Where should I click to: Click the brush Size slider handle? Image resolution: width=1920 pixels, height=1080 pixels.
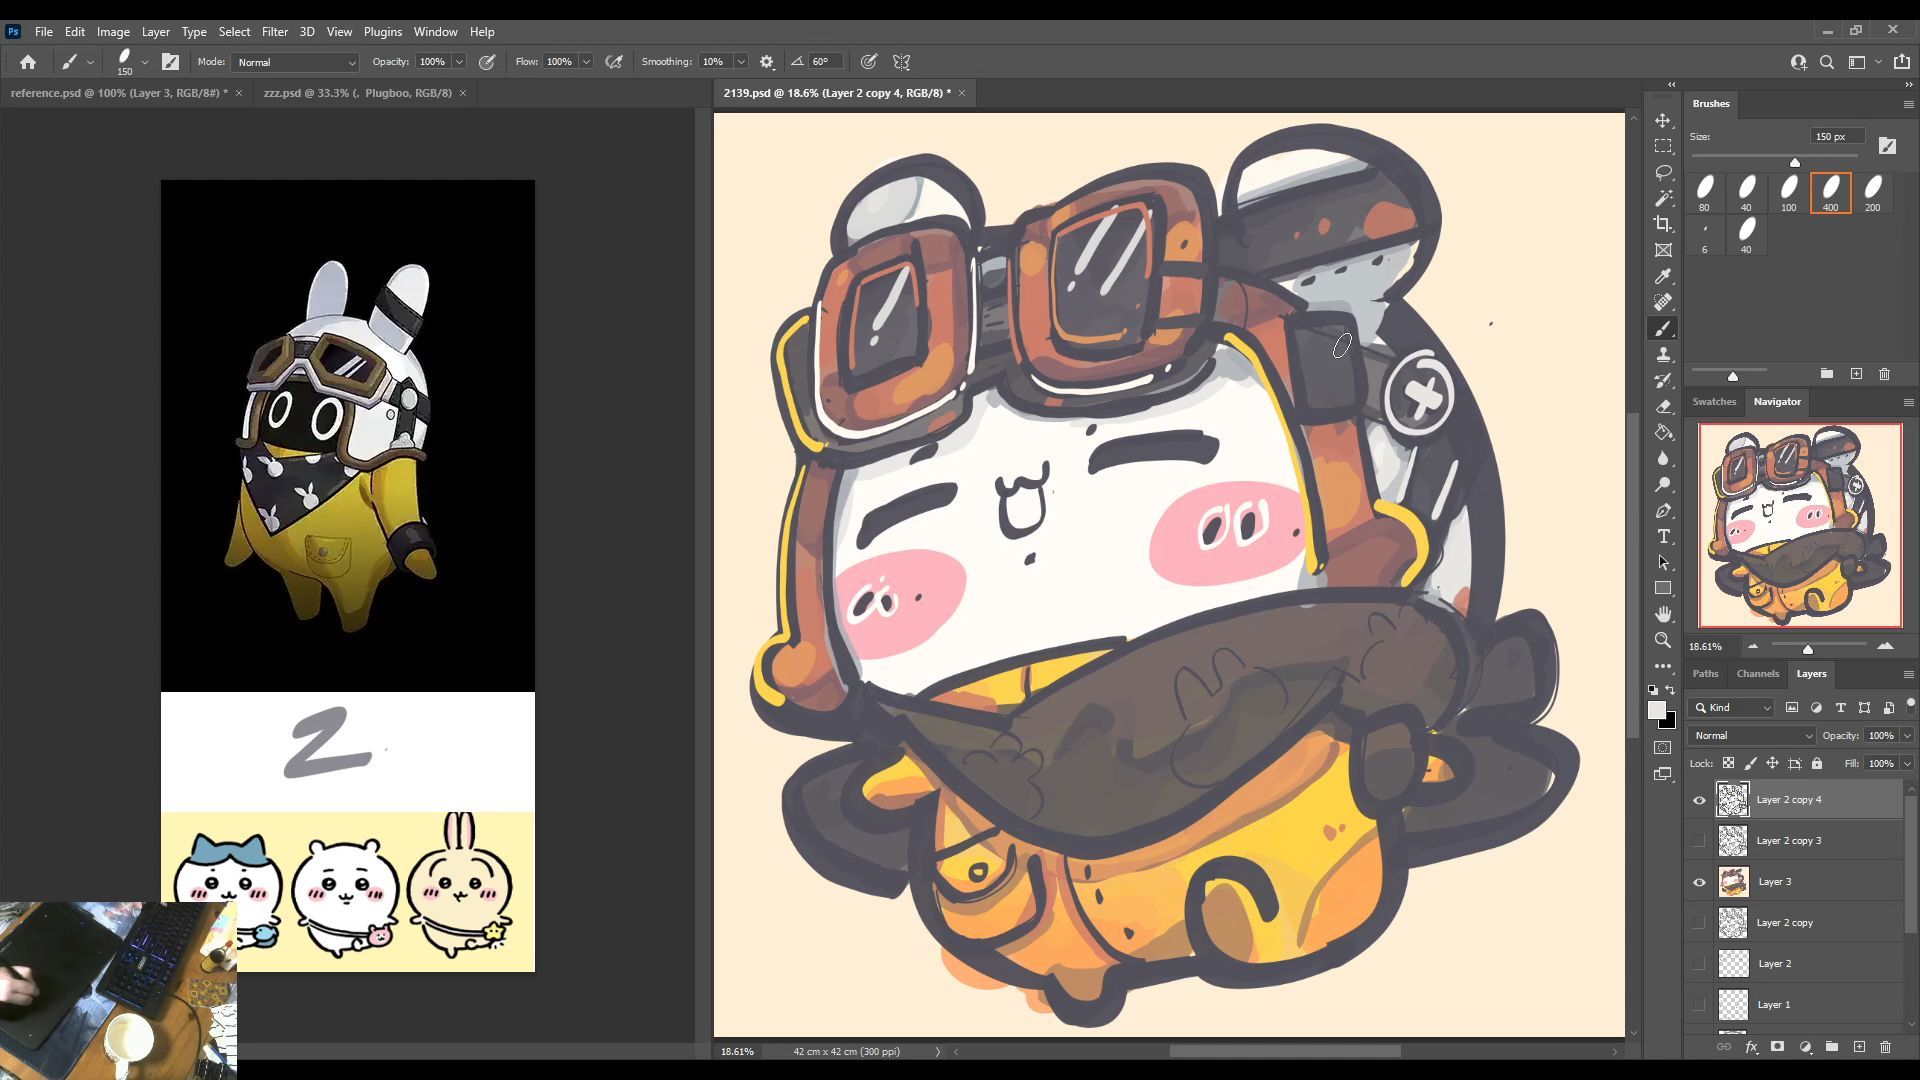(1795, 162)
